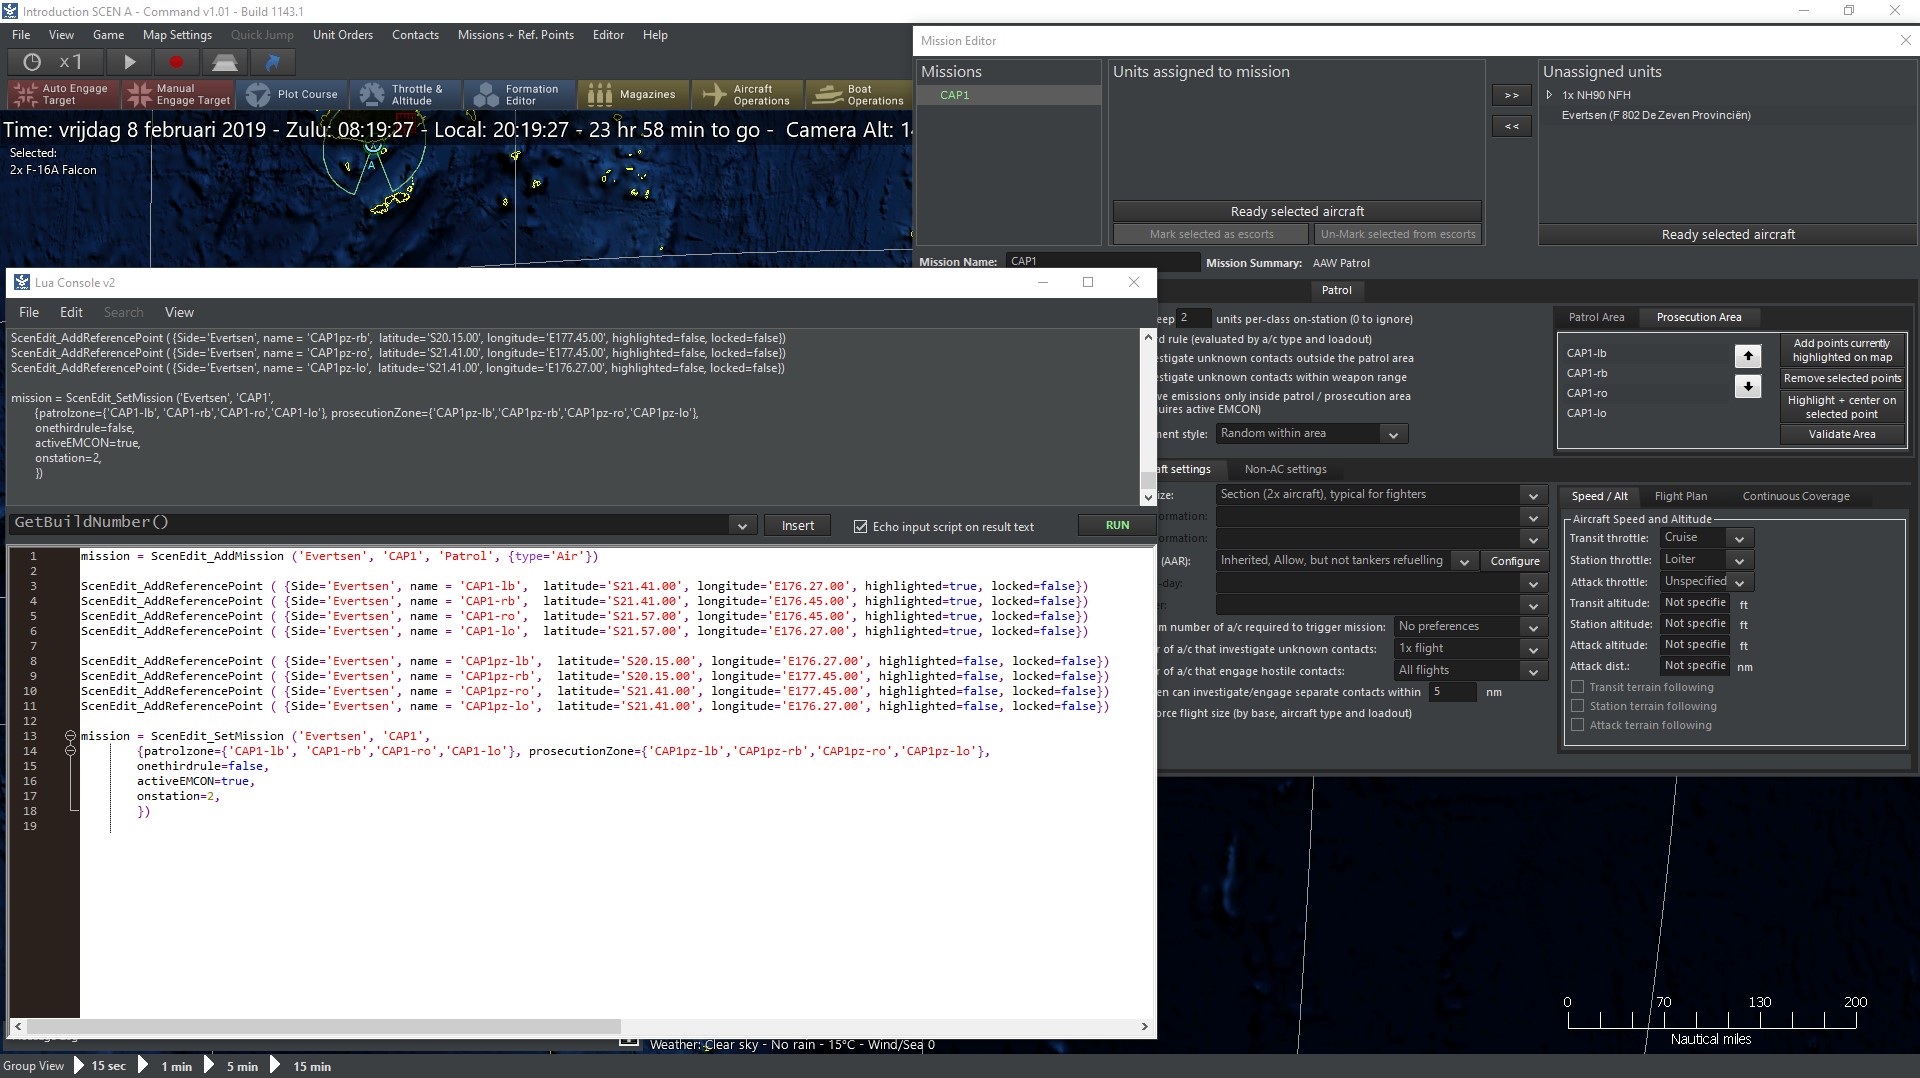Open the Lua Console Edit menu
Viewport: 1920px width, 1078px height.
coord(71,313)
